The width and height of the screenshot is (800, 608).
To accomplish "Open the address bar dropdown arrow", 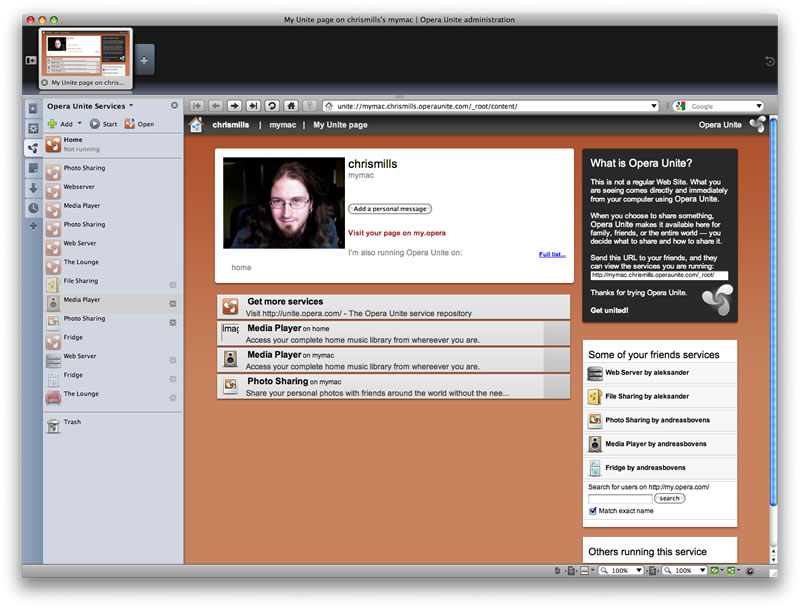I will point(653,105).
